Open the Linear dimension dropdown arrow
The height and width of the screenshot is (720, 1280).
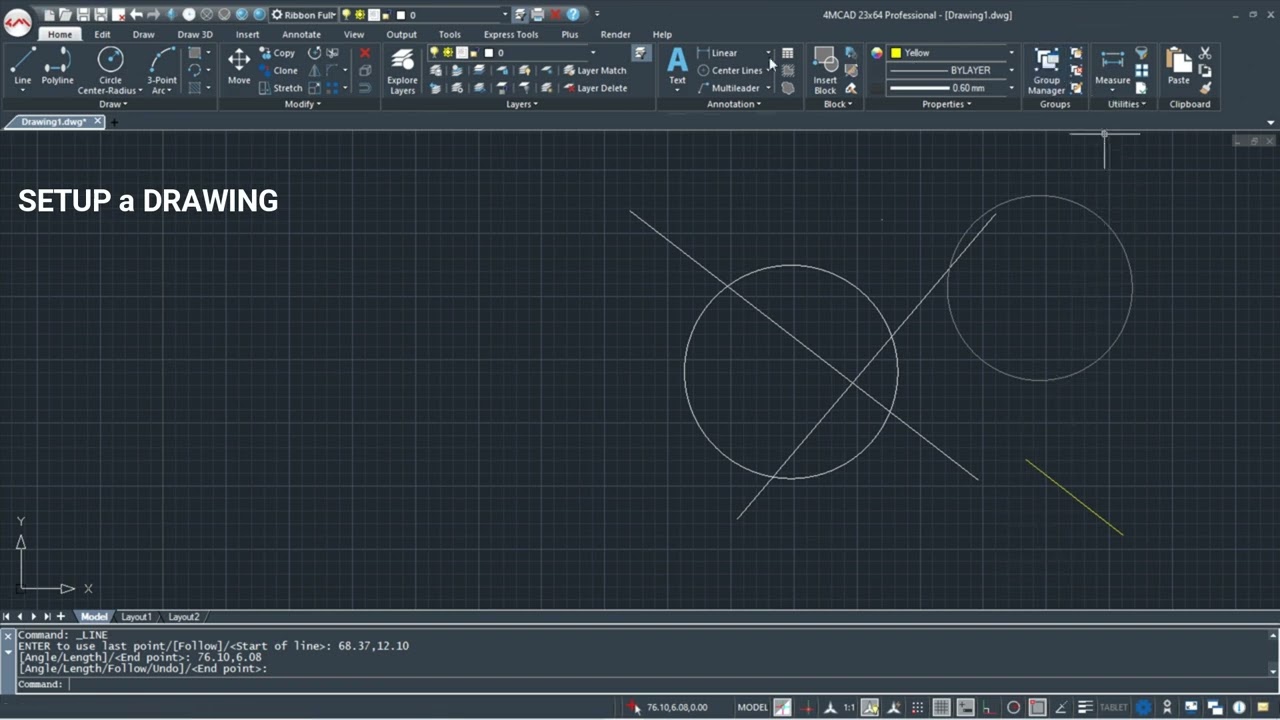coord(769,53)
